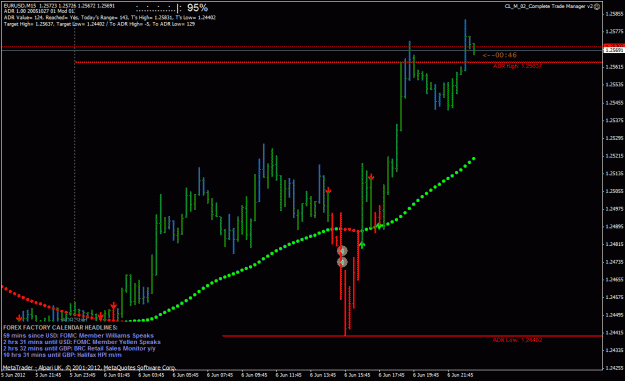This screenshot has height=381, width=625.
Task: Click the large green buy arrow below the moving average
Action: point(362,244)
